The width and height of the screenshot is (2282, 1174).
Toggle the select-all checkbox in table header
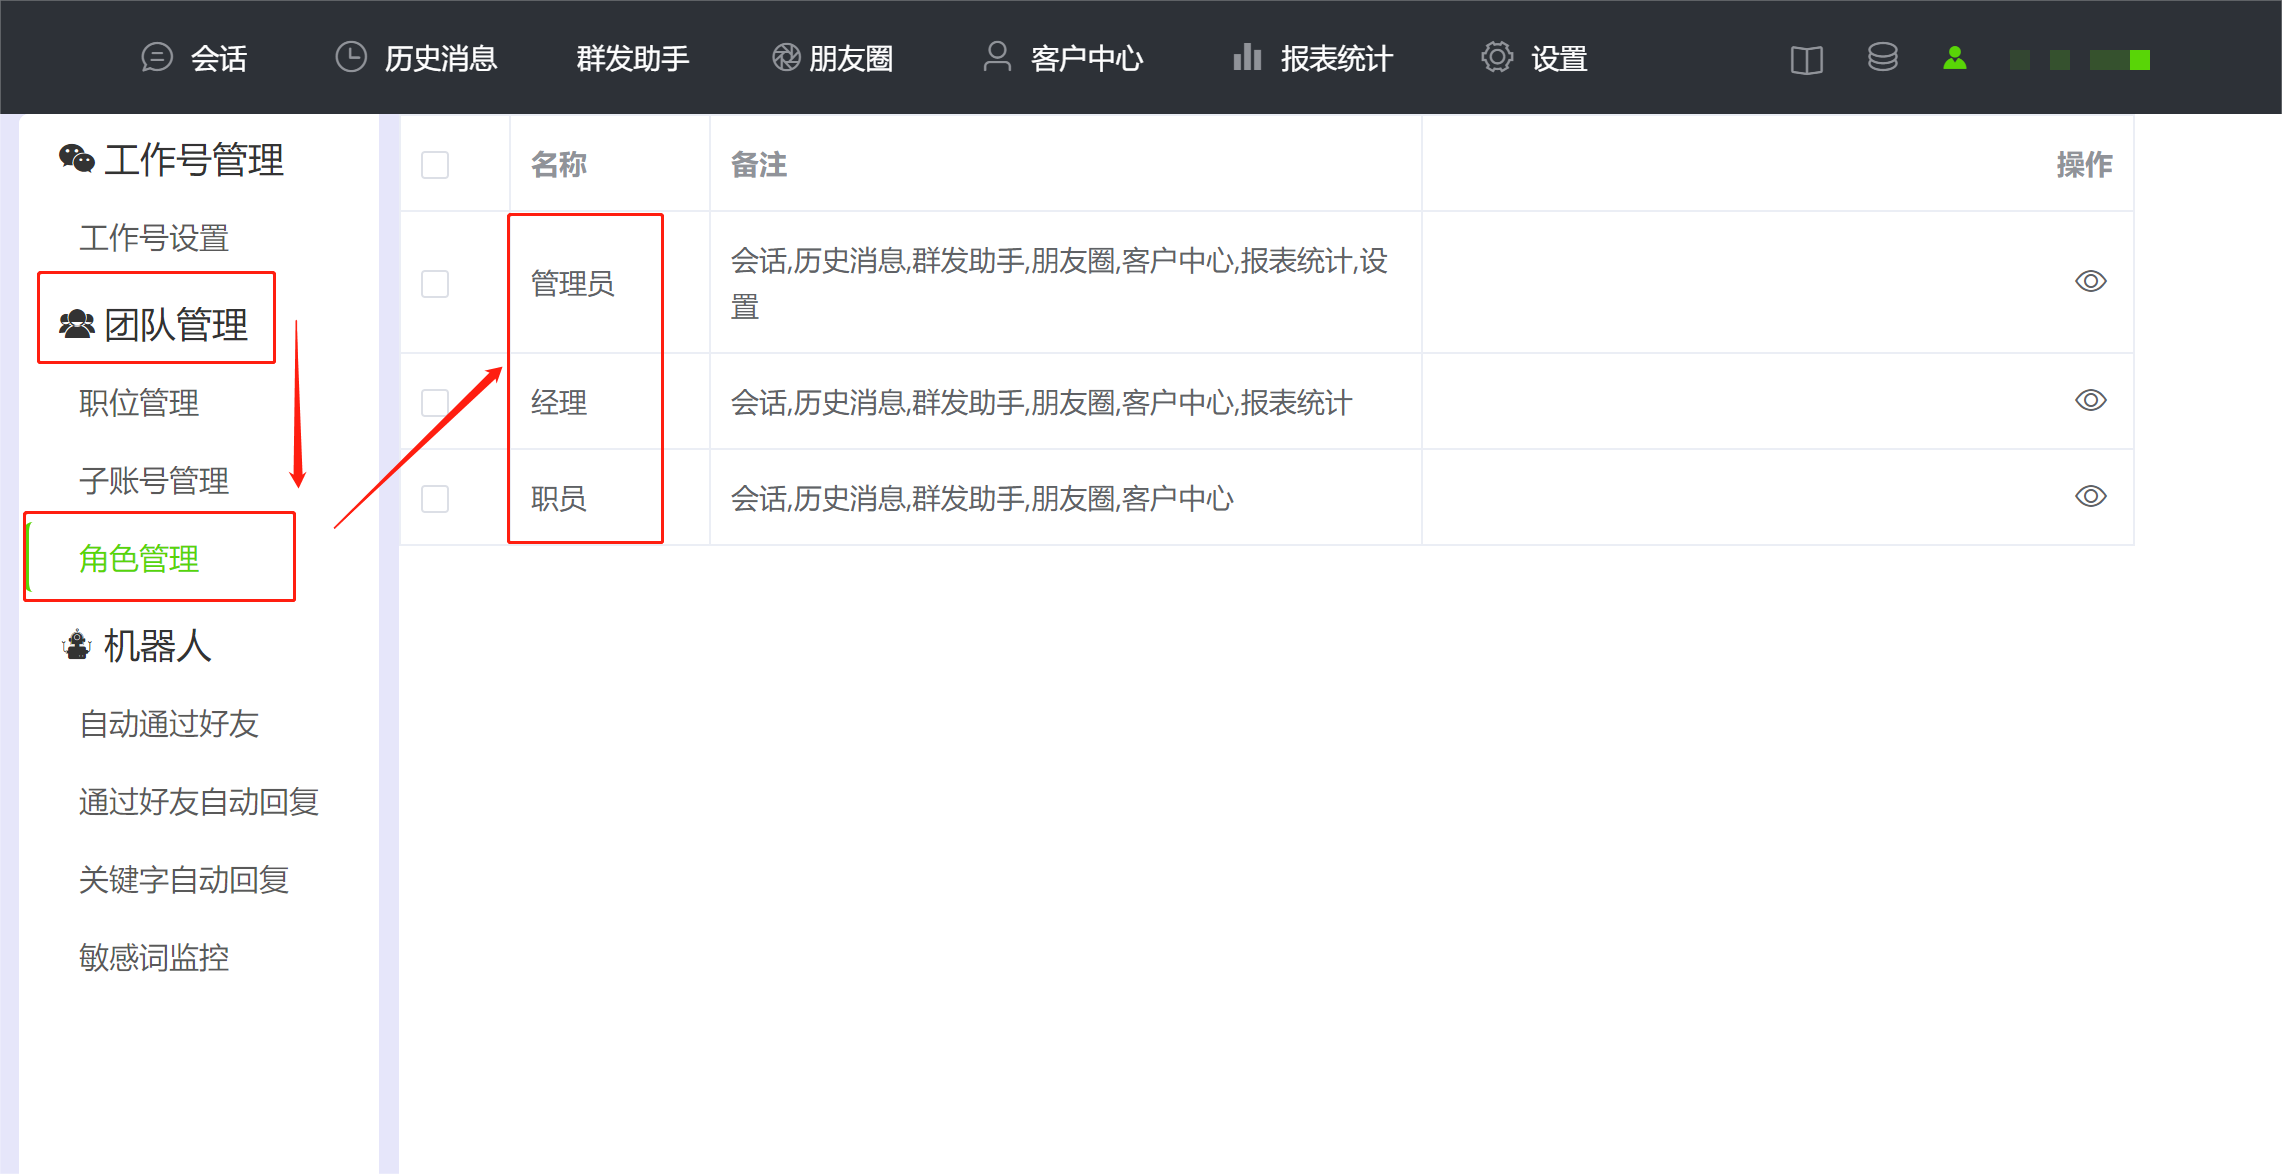coord(435,164)
